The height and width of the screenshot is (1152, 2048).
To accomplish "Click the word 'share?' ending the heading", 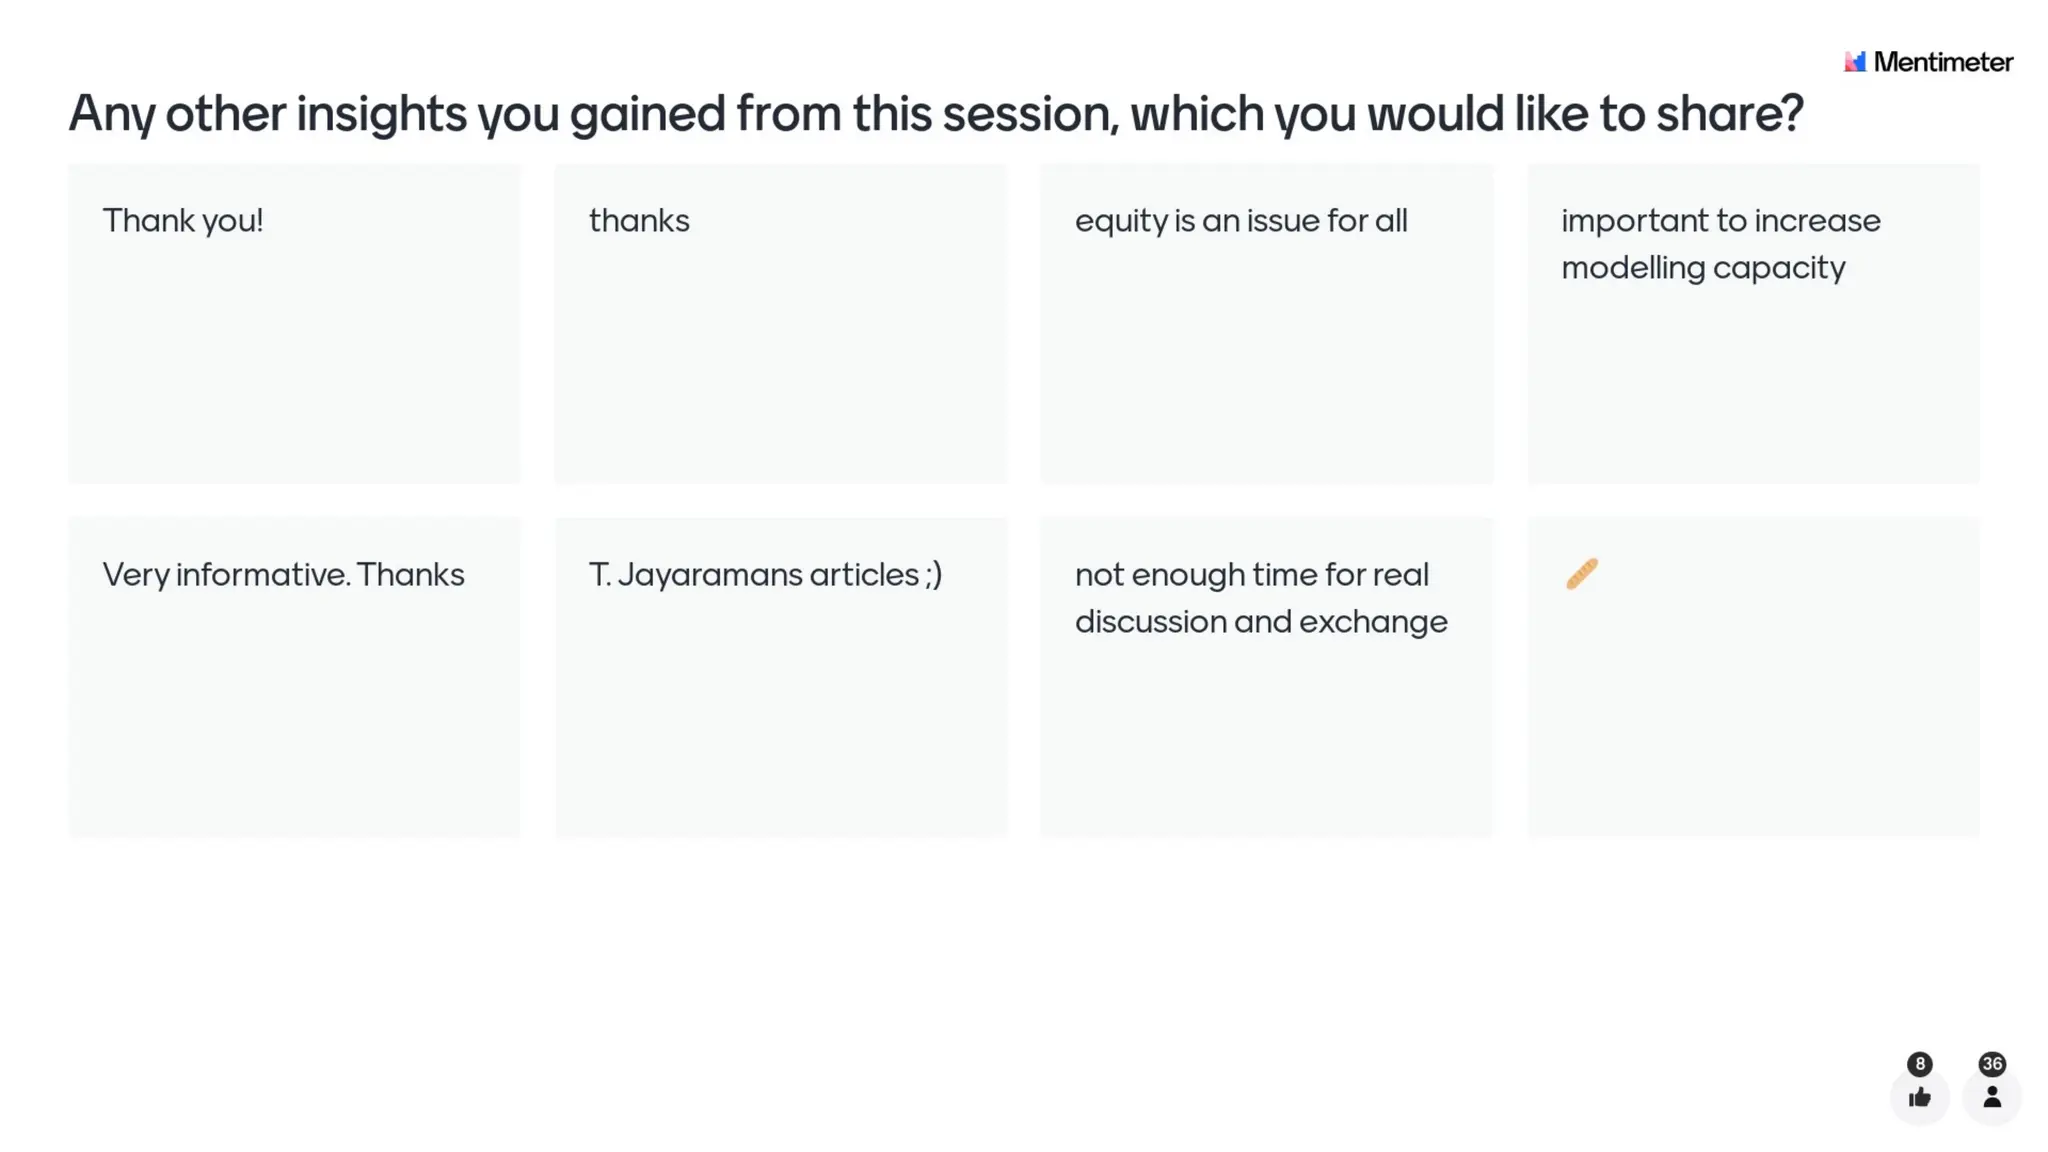I will click(1730, 114).
